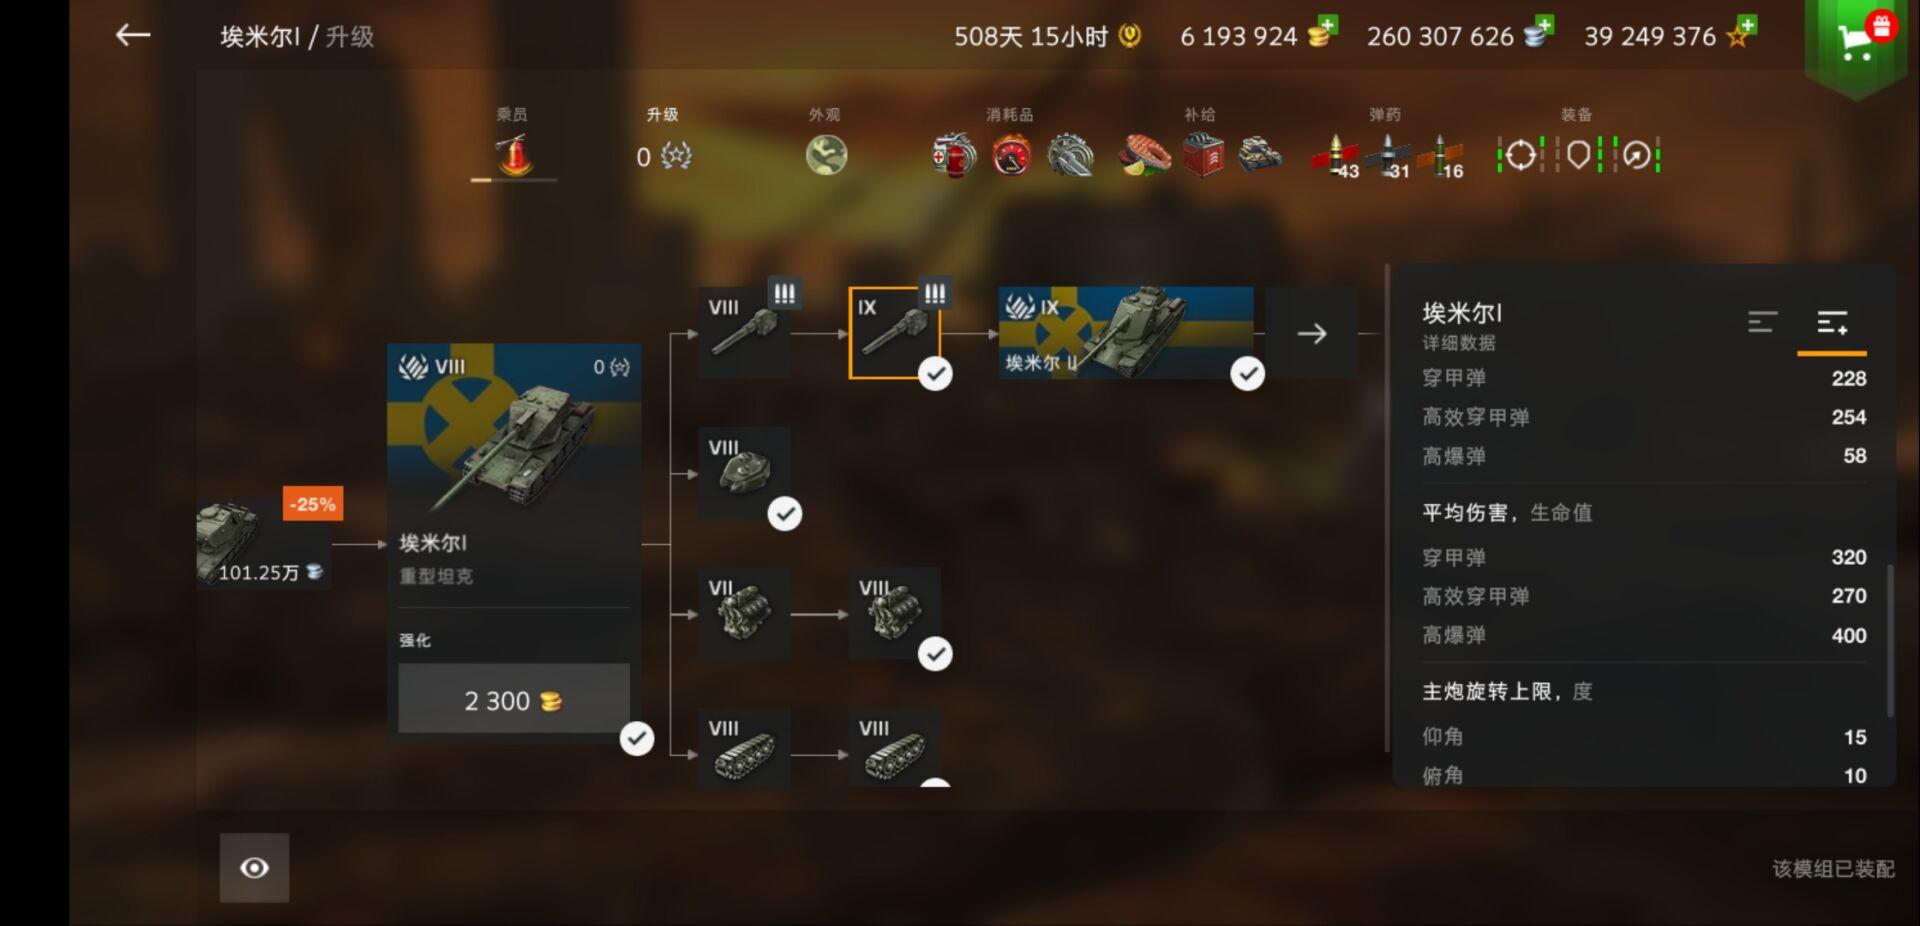Switch to the detailed stats view icon
This screenshot has width=1920, height=926.
(1832, 322)
